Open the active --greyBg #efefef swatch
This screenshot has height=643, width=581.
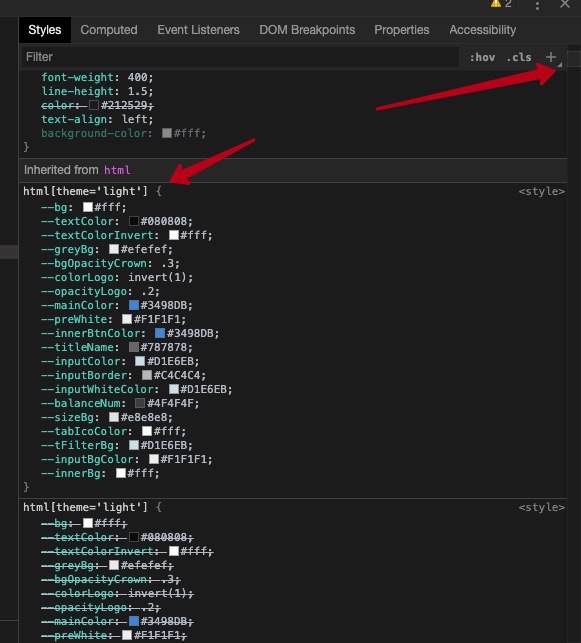coord(114,249)
